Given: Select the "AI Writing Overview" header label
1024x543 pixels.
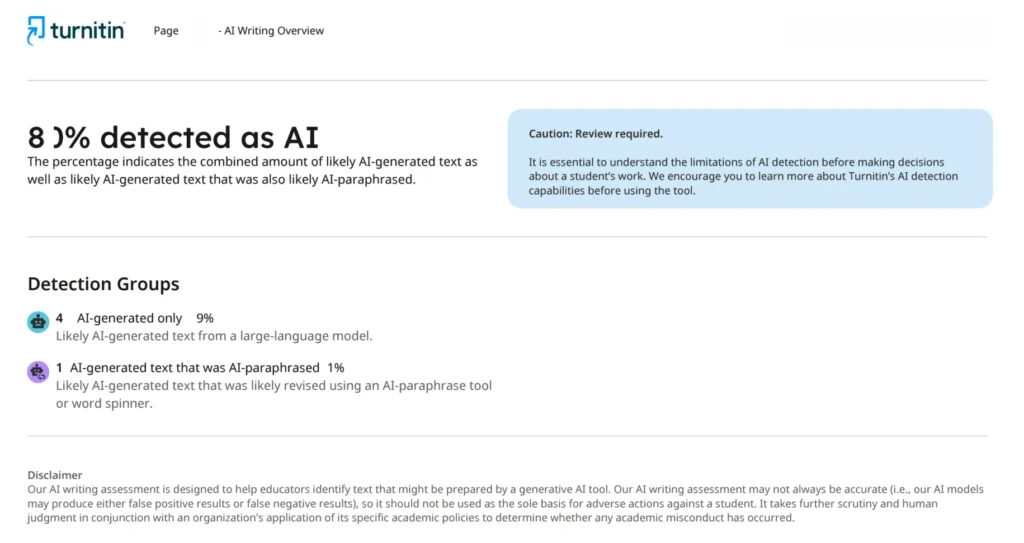Looking at the screenshot, I should pos(274,31).
